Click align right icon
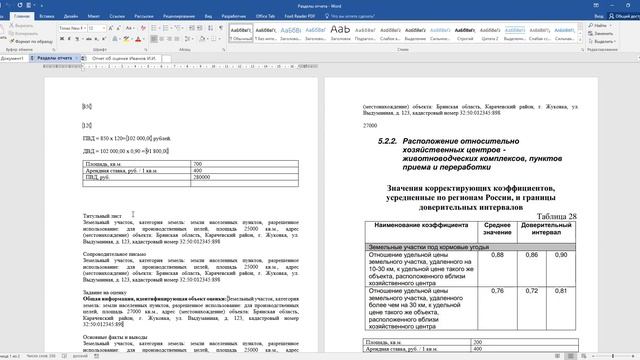Image resolution: width=640 pixels, height=360 pixels. click(169, 39)
